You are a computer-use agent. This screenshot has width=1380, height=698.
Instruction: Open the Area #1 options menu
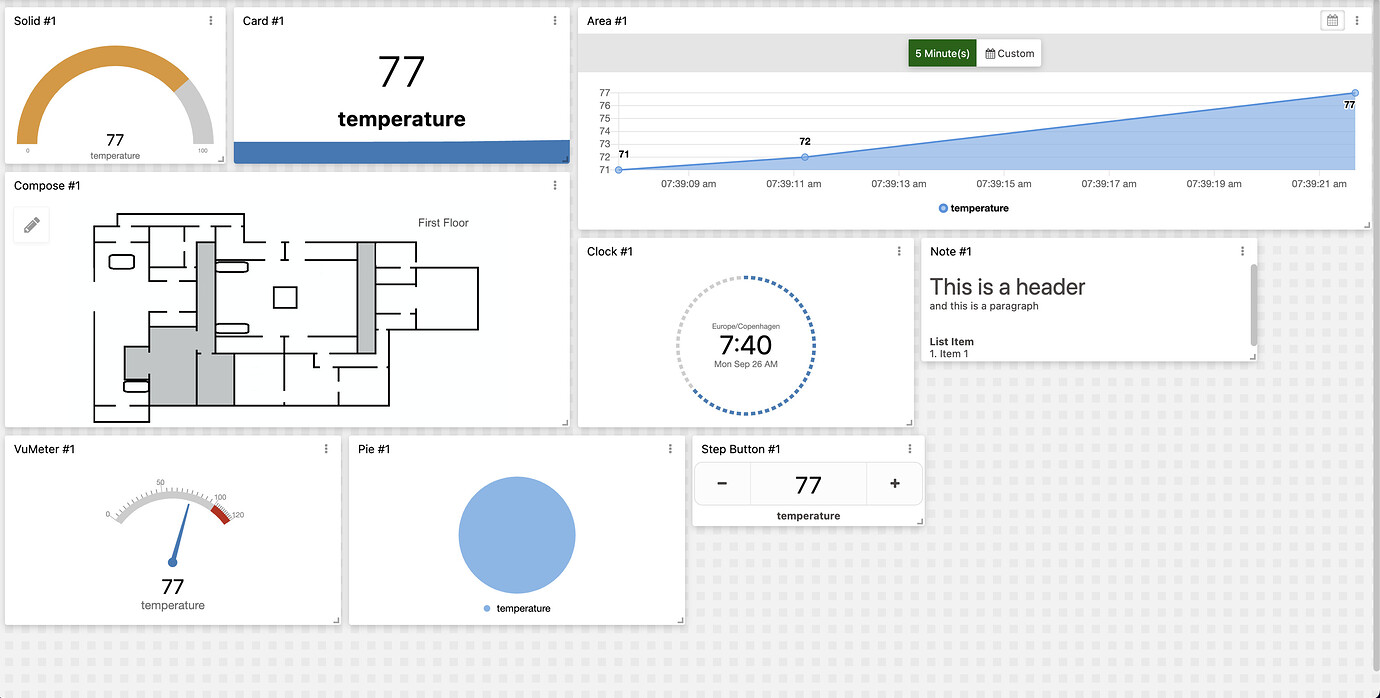[1356, 20]
